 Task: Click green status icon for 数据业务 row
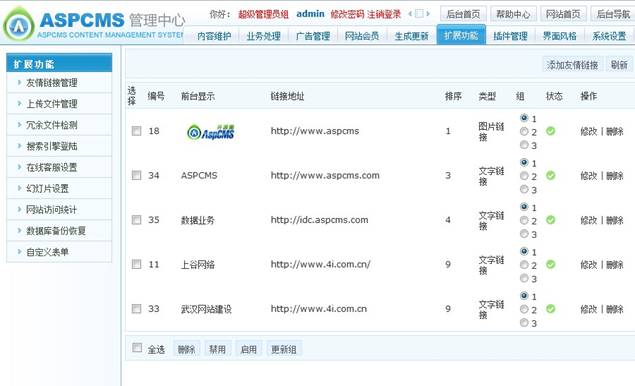[x=550, y=220]
